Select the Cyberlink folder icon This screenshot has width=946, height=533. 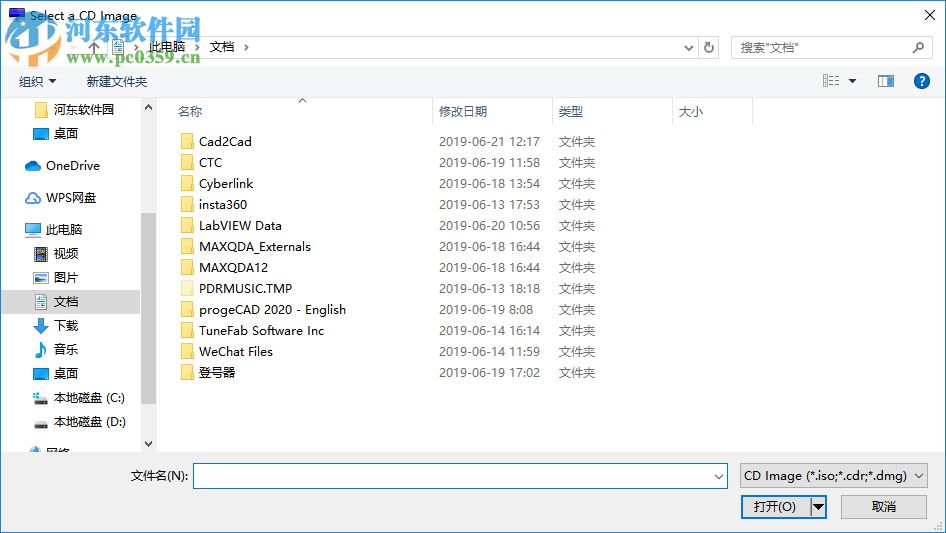tap(188, 184)
